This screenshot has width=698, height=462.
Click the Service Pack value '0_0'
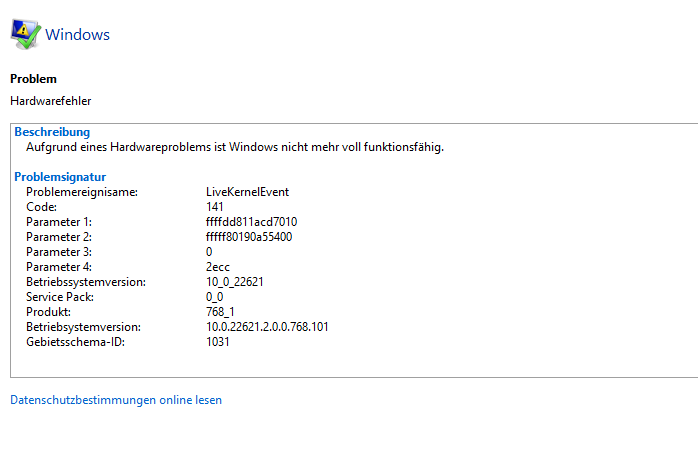tap(215, 297)
